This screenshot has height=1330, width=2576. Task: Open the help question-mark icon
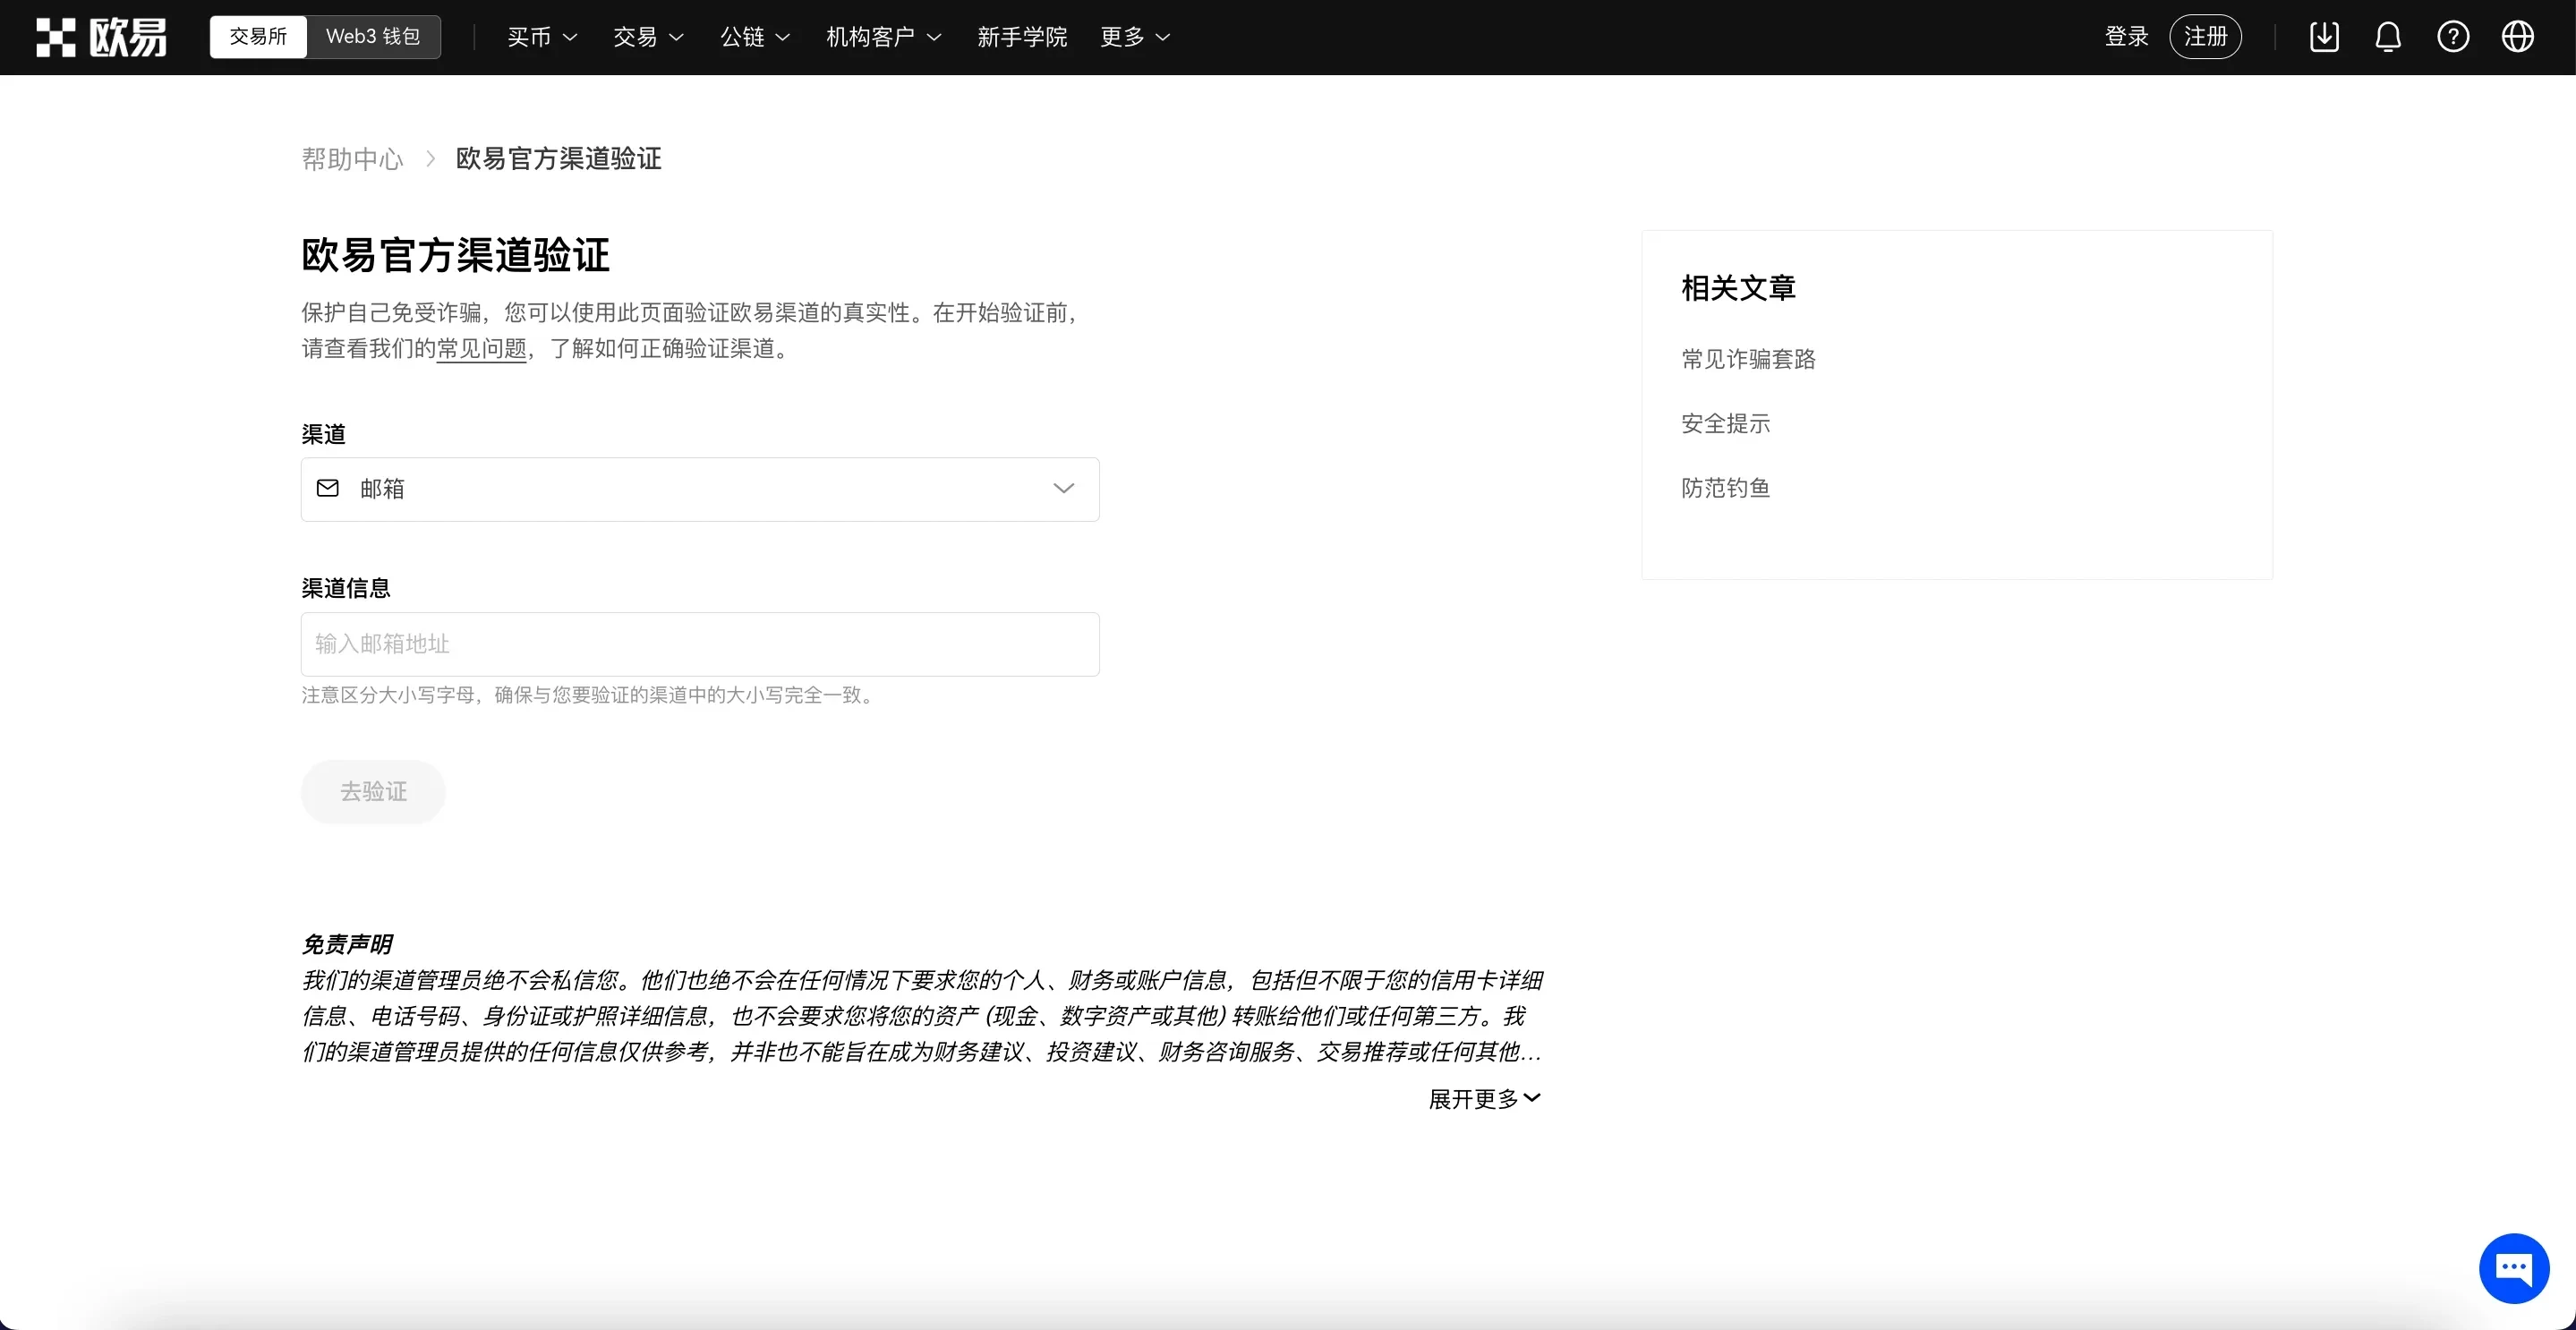pos(2453,37)
